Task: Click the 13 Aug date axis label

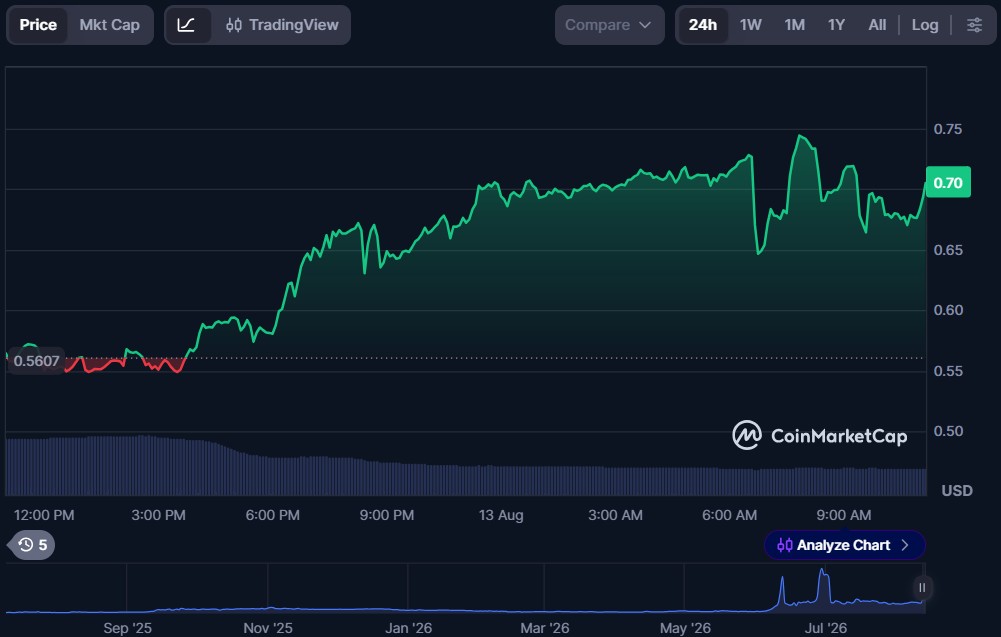Action: tap(501, 515)
